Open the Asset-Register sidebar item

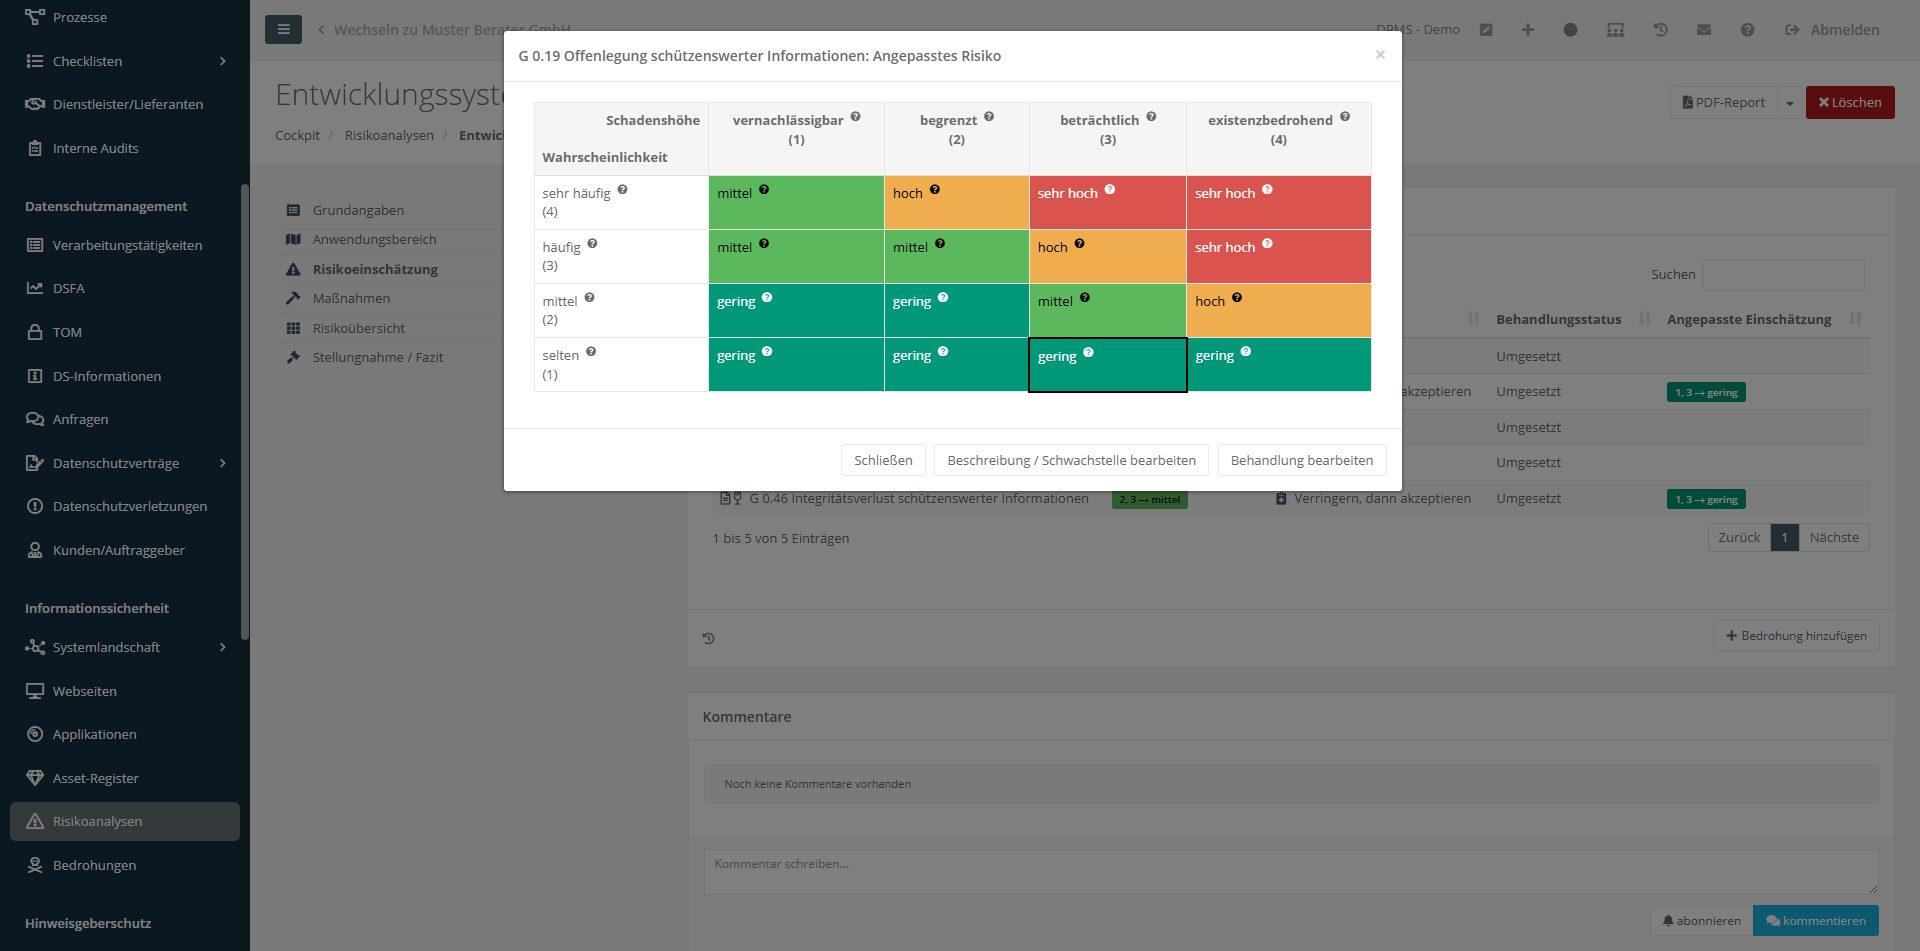click(95, 778)
